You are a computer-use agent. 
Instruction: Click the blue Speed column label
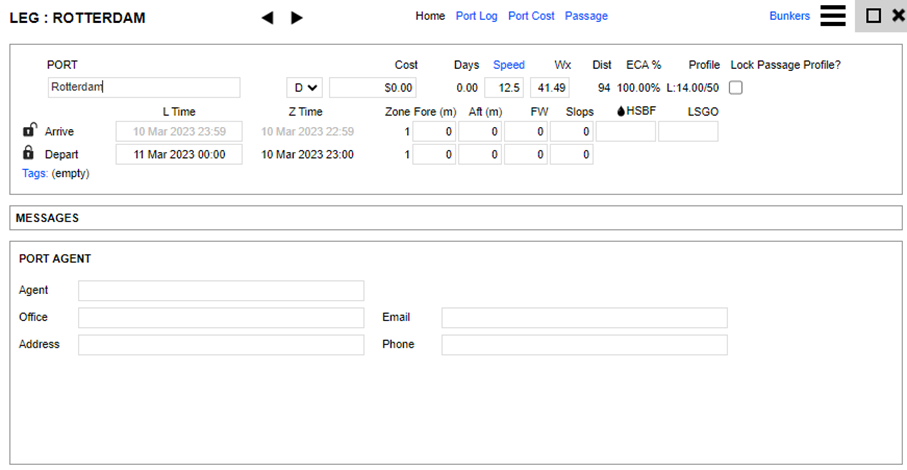pos(508,65)
